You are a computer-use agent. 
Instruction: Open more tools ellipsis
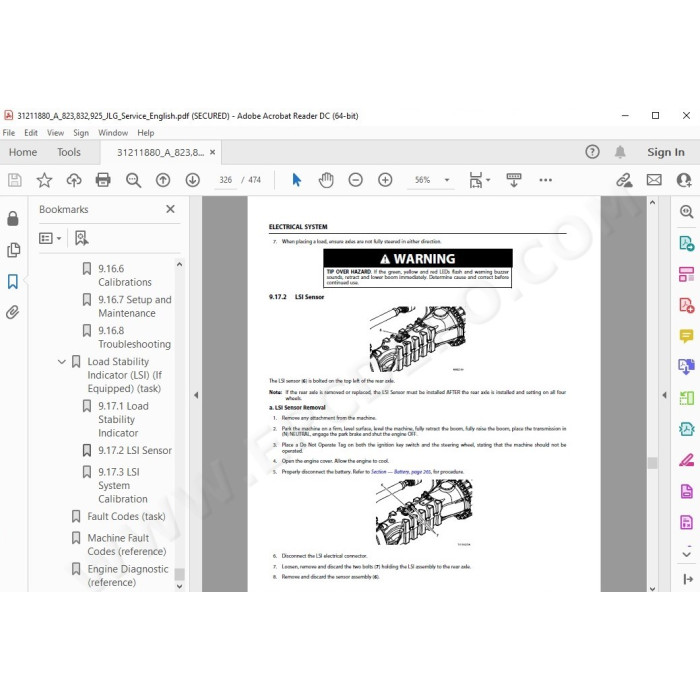point(546,180)
